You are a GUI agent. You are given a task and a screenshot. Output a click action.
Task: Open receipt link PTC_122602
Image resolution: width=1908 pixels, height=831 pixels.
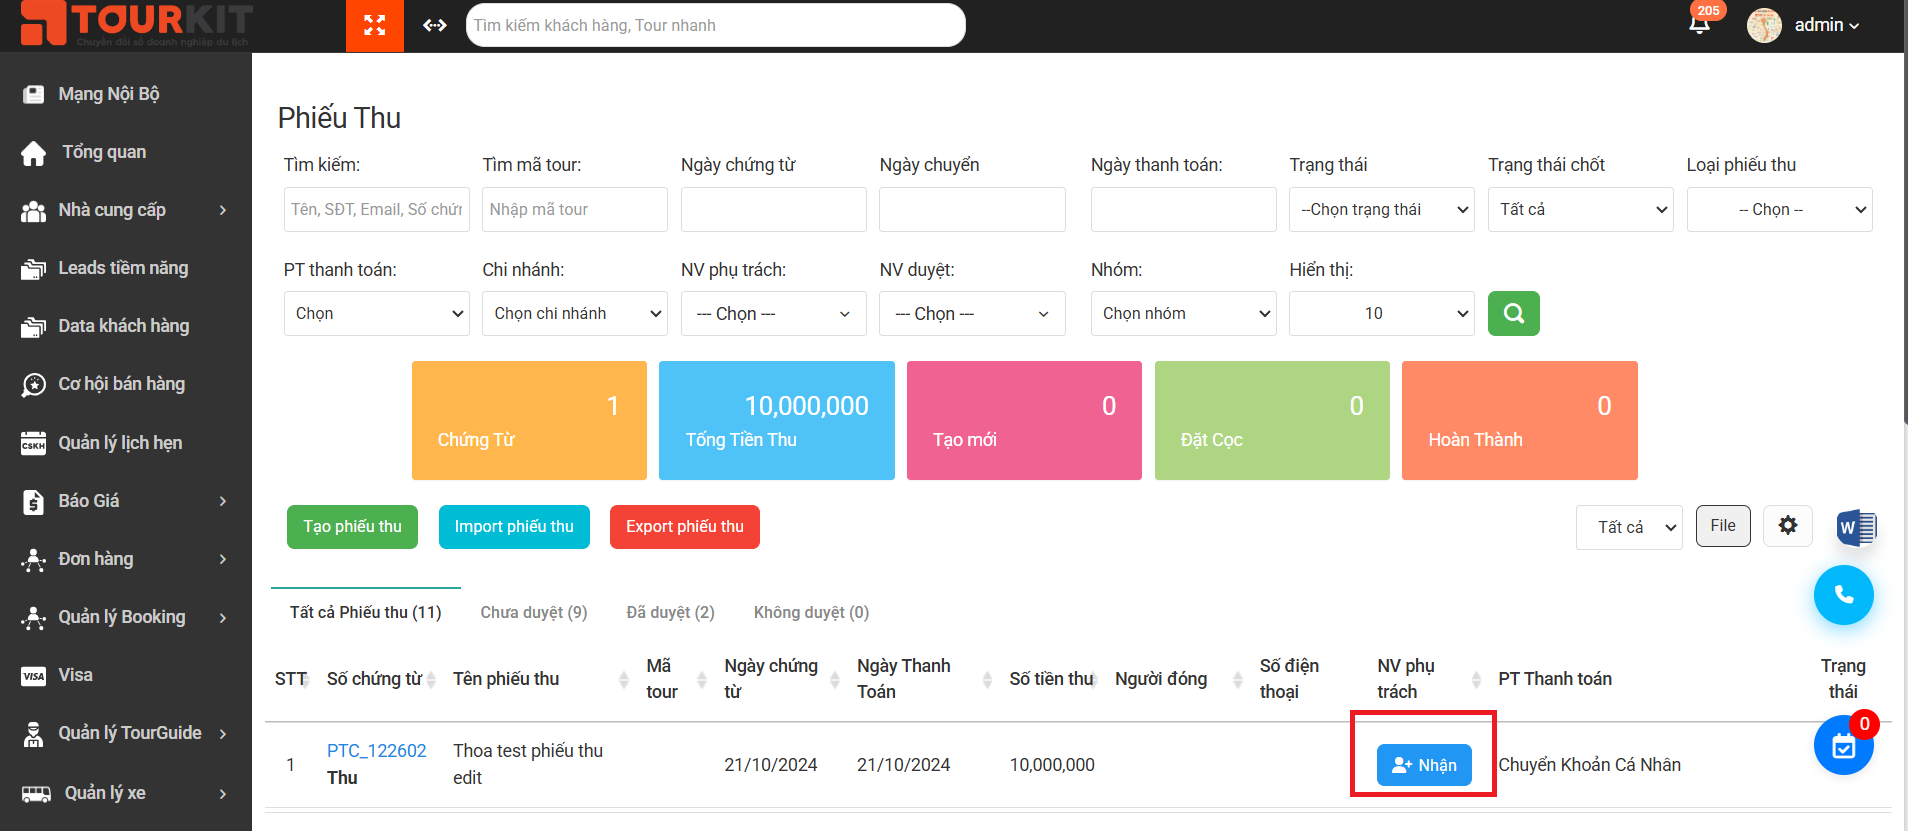click(377, 751)
